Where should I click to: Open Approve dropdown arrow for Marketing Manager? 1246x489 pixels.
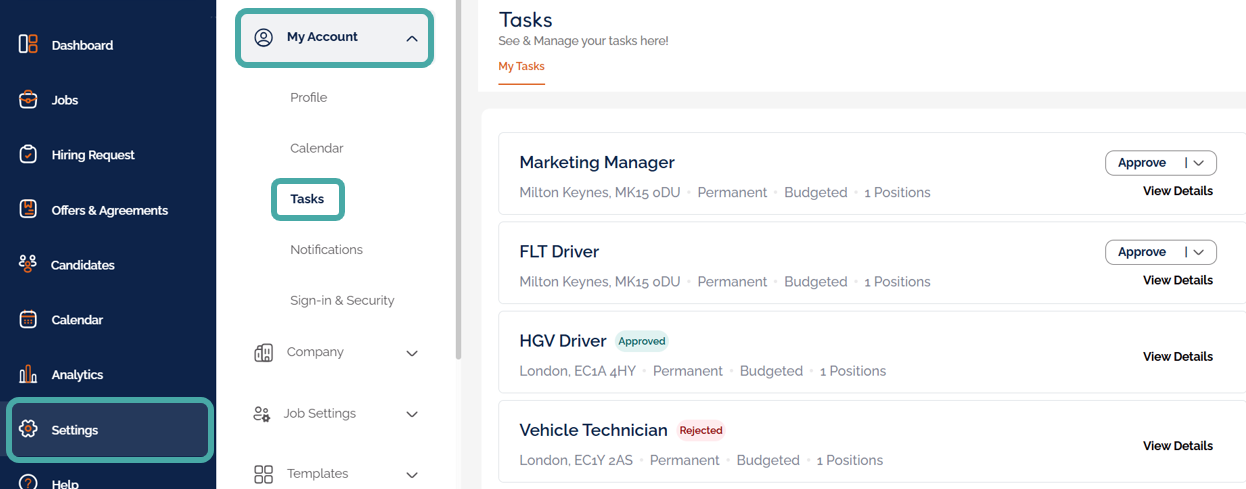[1199, 163]
